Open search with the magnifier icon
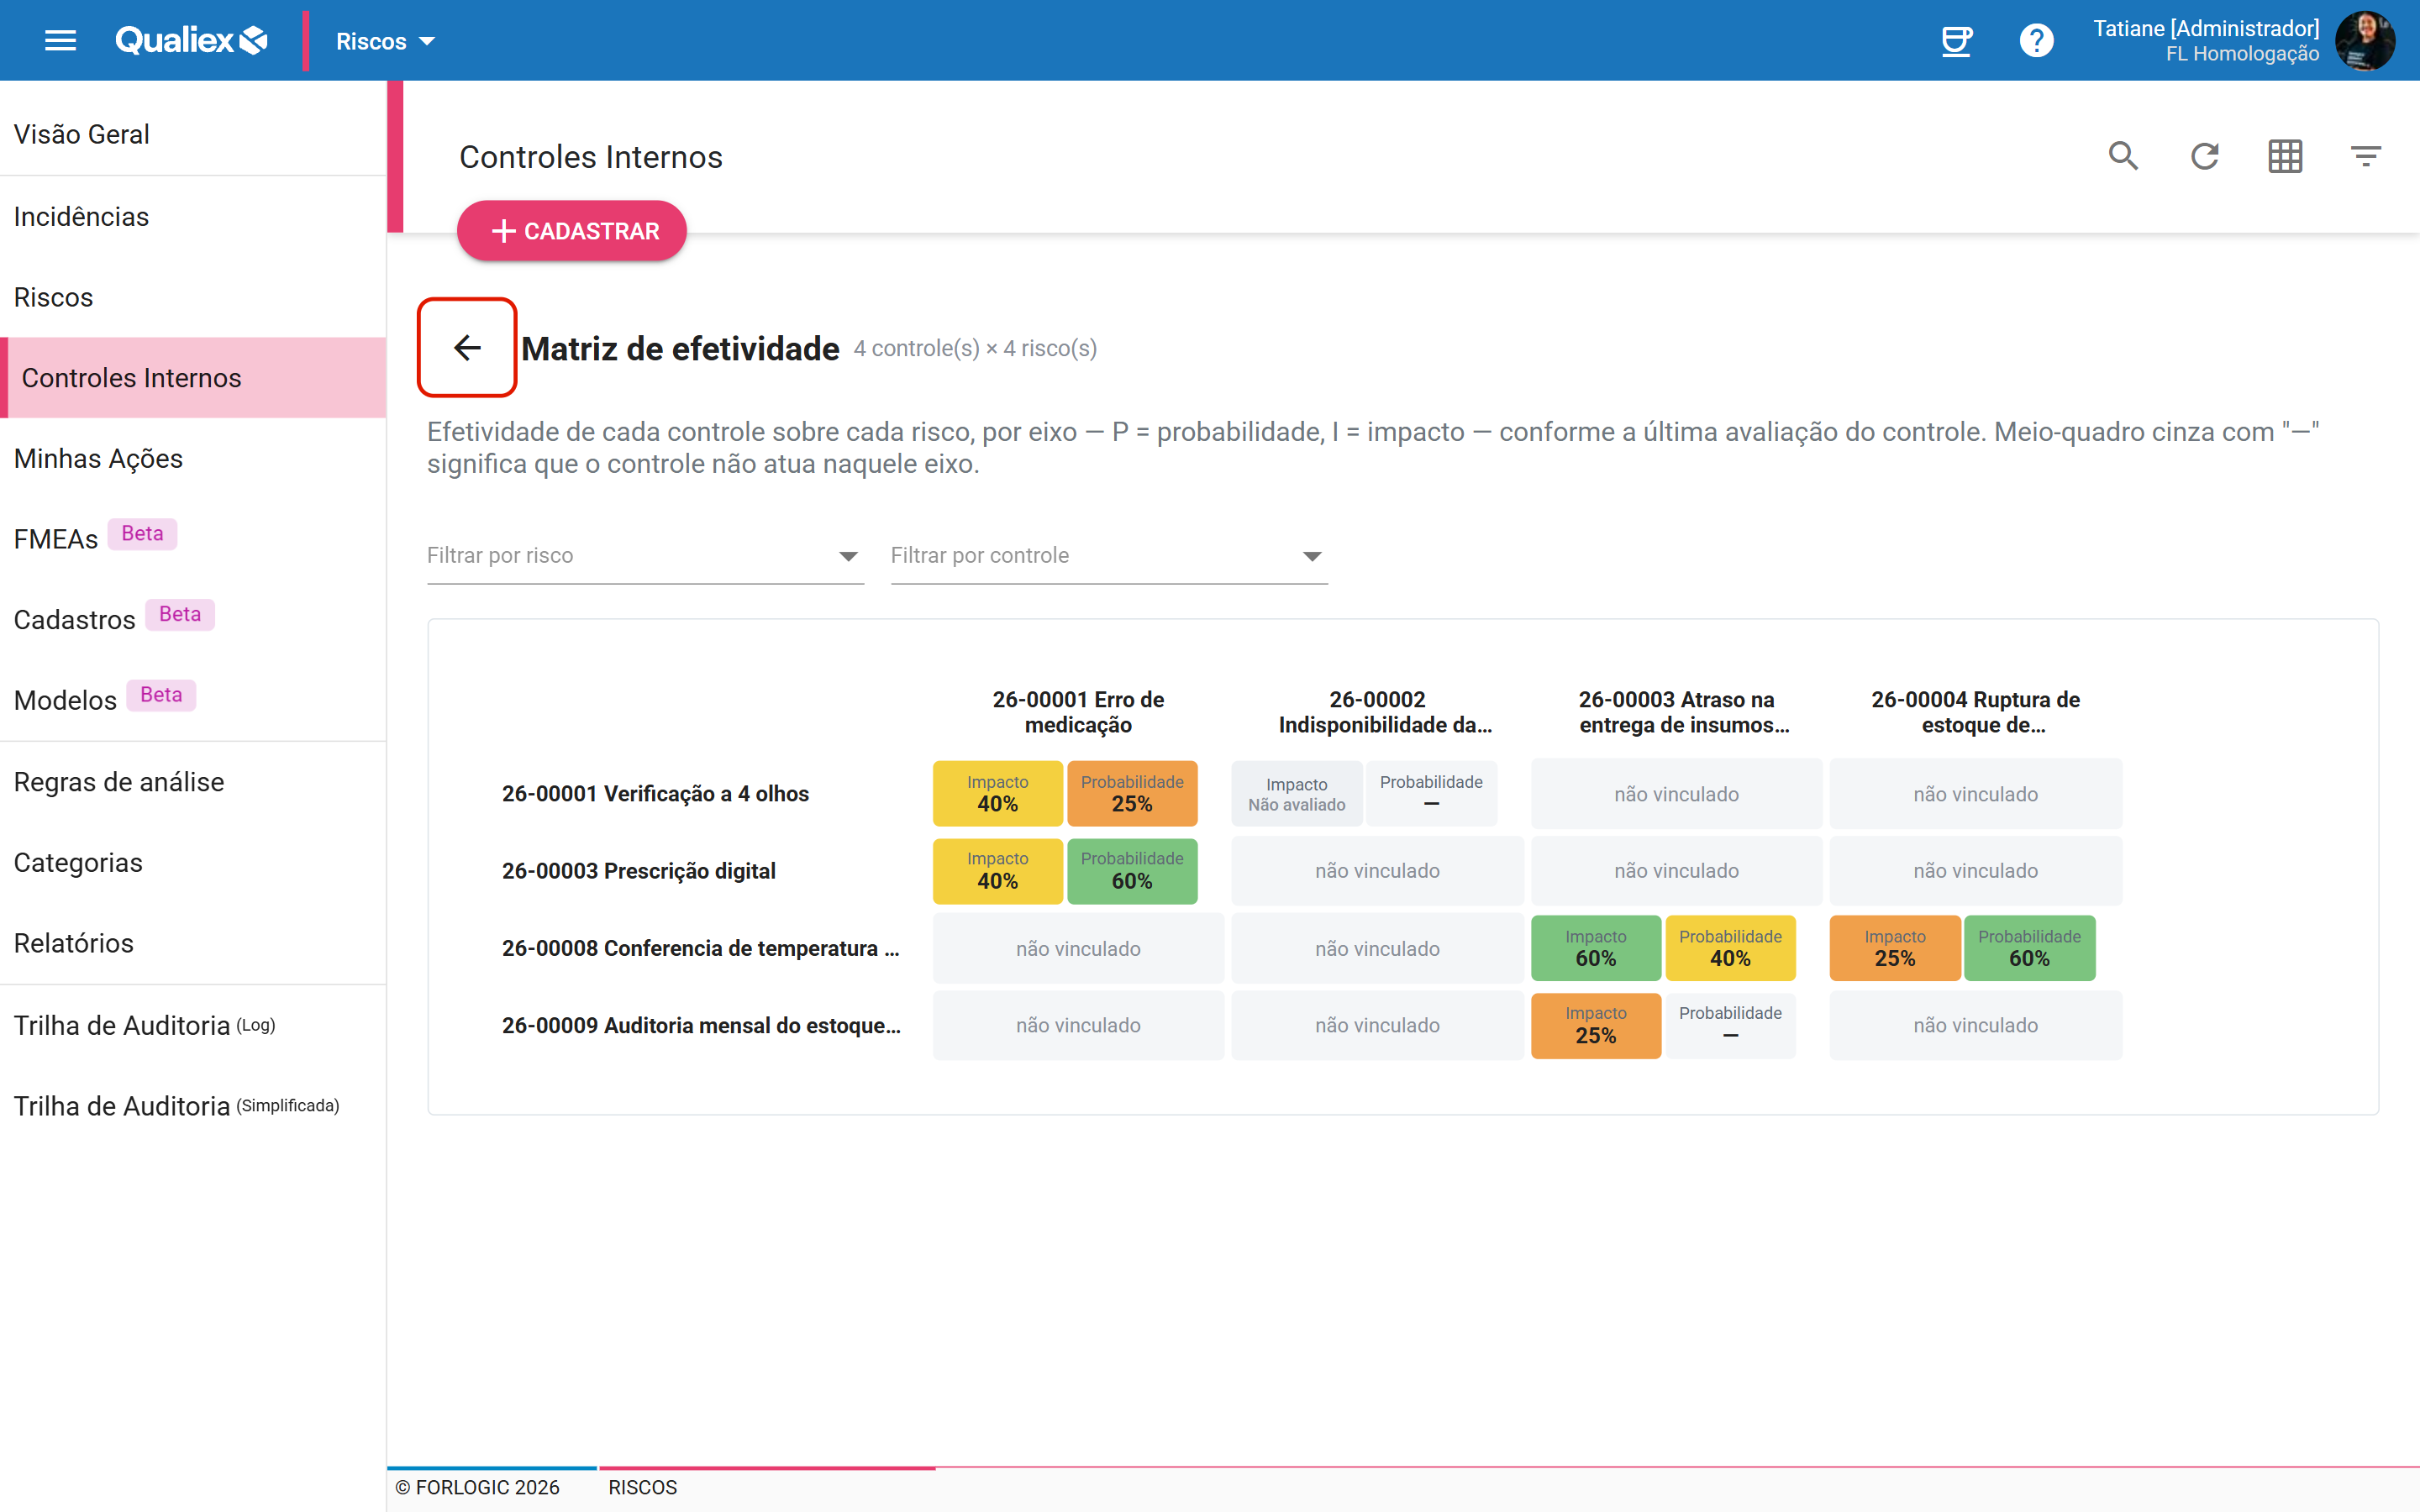 click(2123, 156)
